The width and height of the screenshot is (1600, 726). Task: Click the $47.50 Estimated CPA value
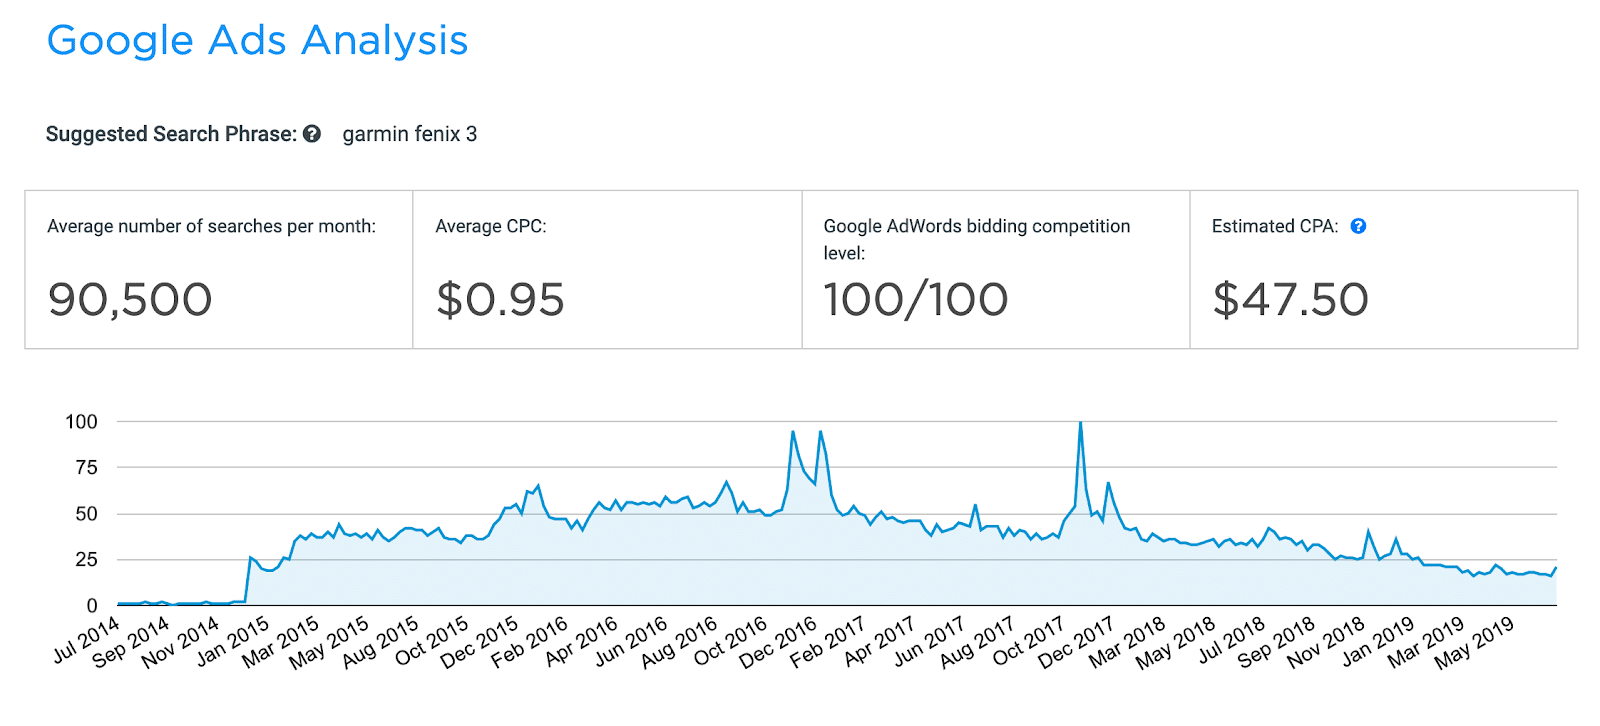click(1290, 299)
